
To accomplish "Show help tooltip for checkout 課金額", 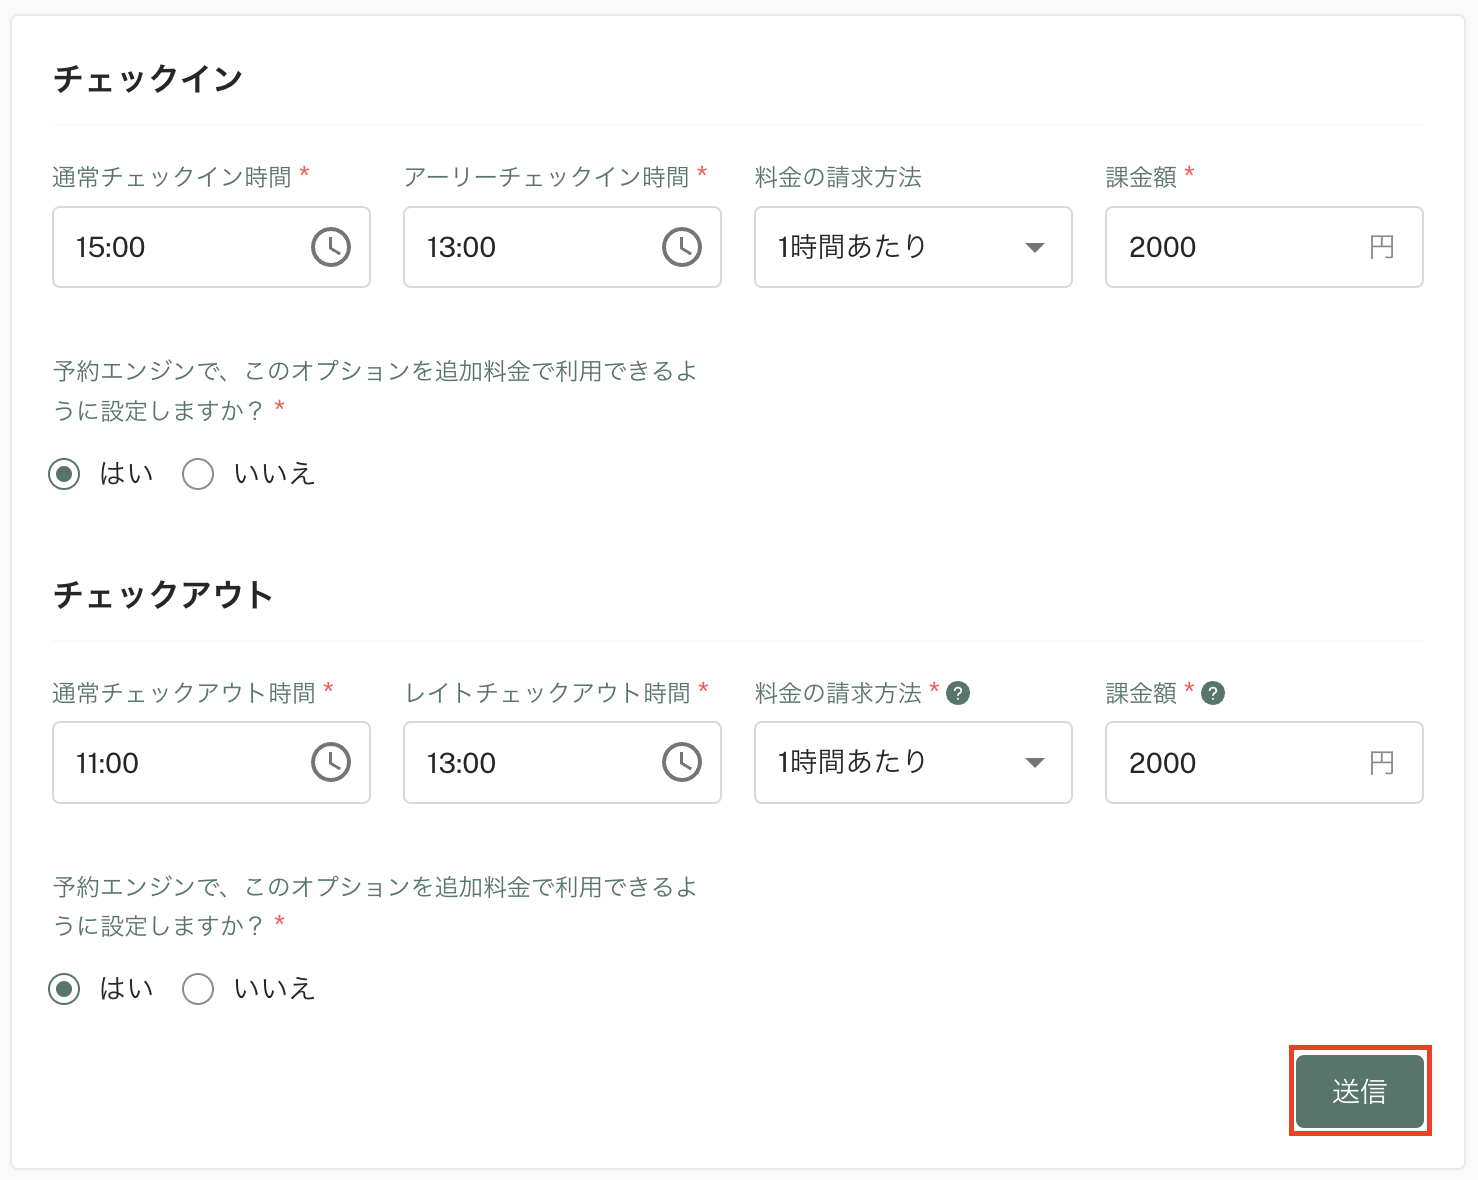I will [1213, 693].
